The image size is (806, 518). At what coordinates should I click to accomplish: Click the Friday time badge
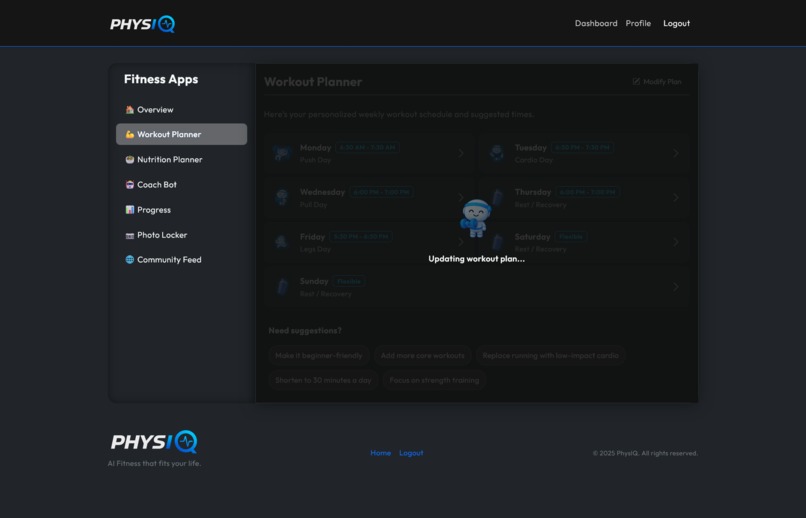(361, 237)
